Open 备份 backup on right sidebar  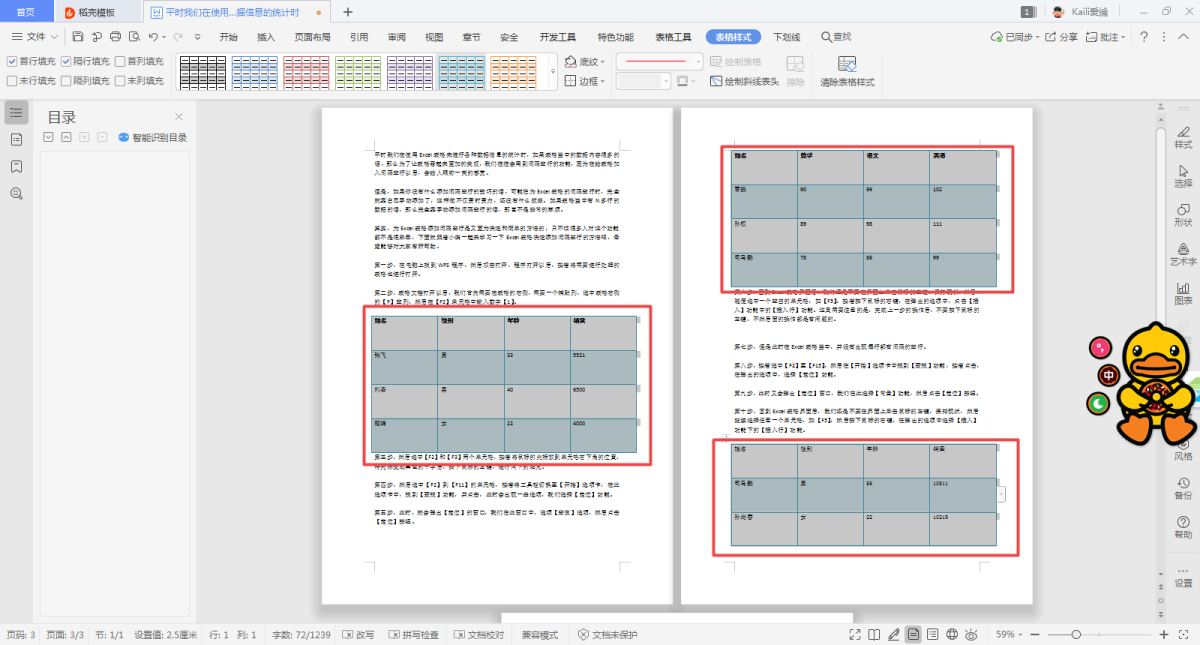point(1183,487)
